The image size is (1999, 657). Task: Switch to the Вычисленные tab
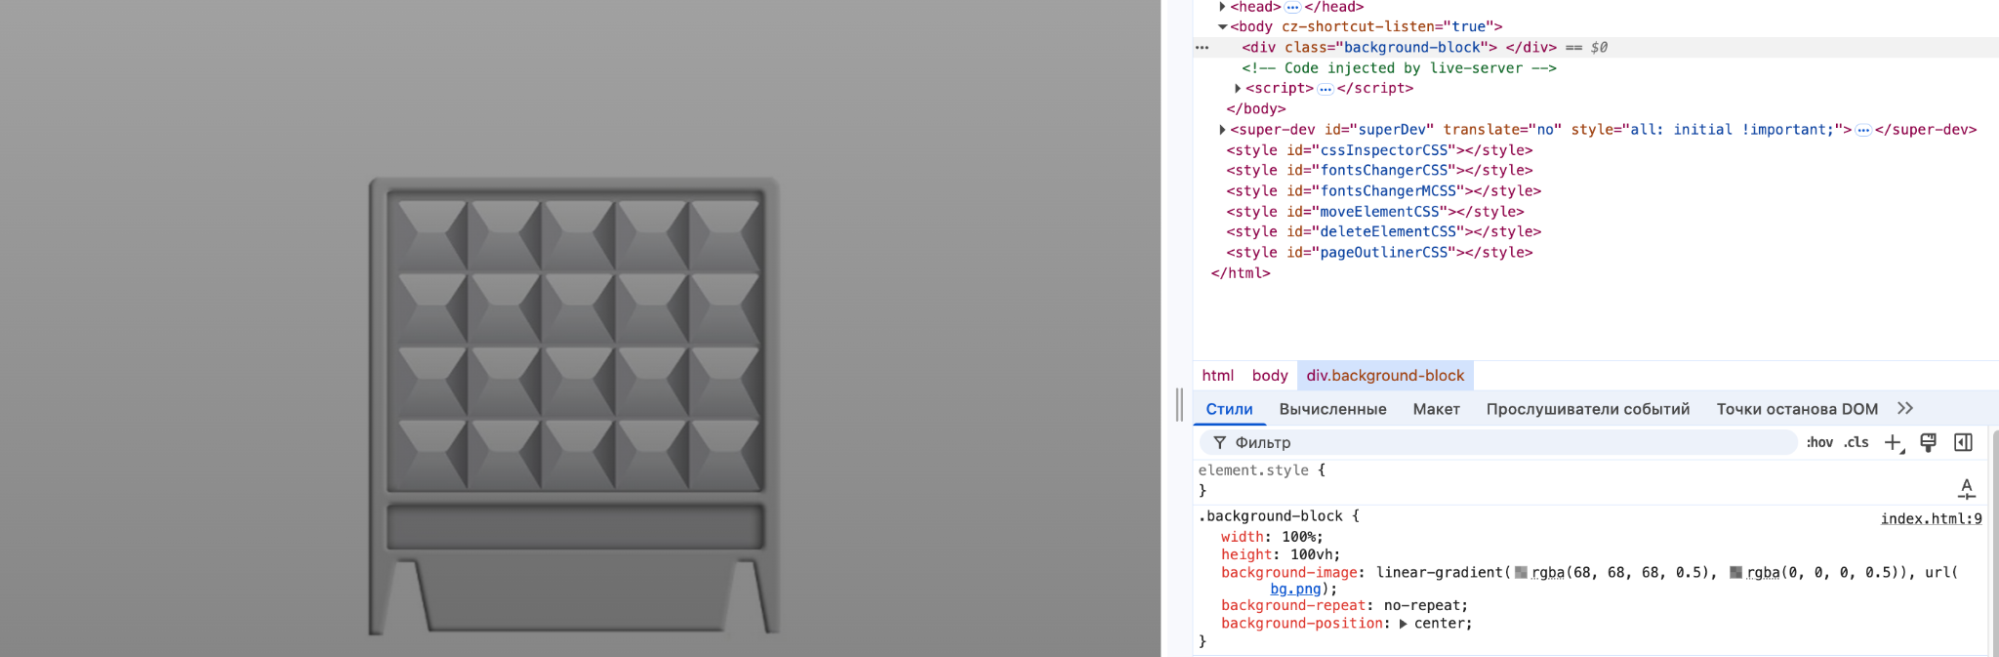[x=1332, y=409]
